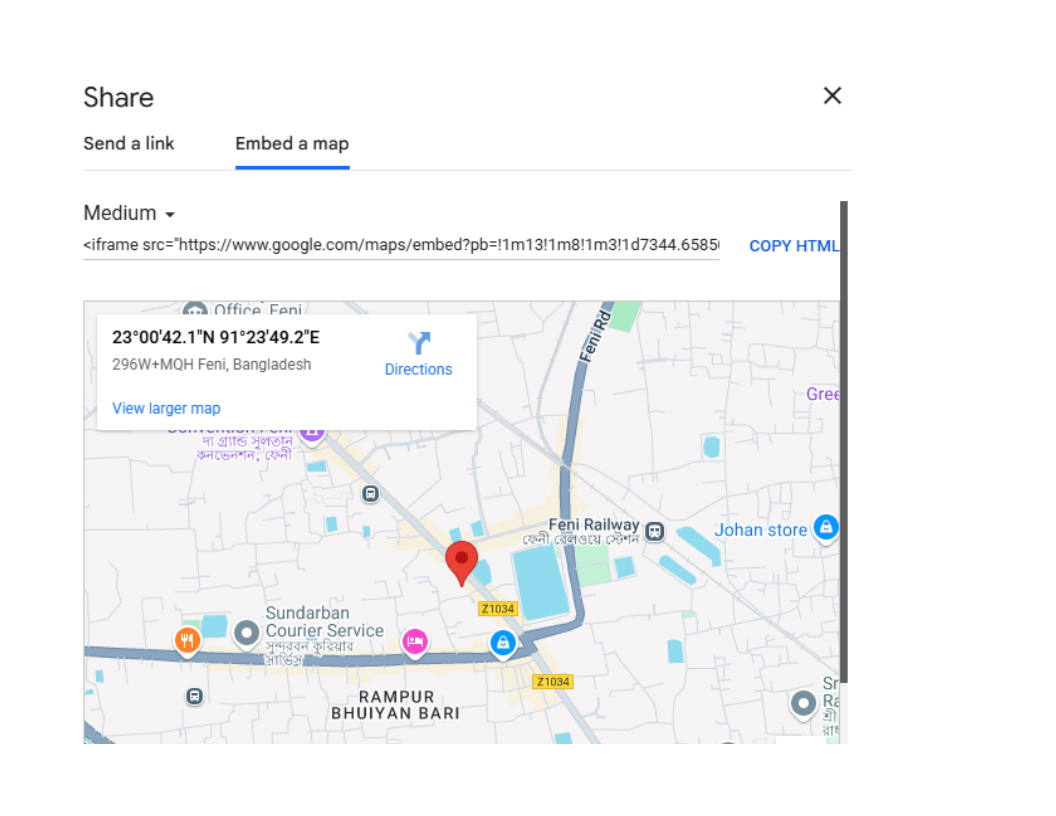Select the Embed a map tab
Image resolution: width=1056 pixels, height=816 pixels.
coord(292,143)
